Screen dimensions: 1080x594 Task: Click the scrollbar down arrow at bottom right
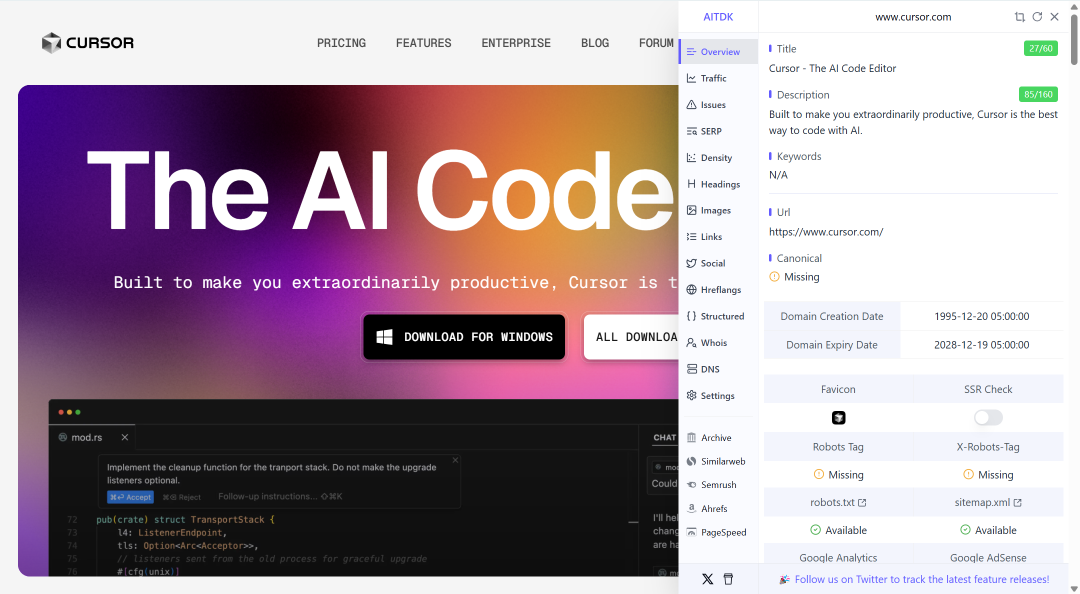(1074, 588)
